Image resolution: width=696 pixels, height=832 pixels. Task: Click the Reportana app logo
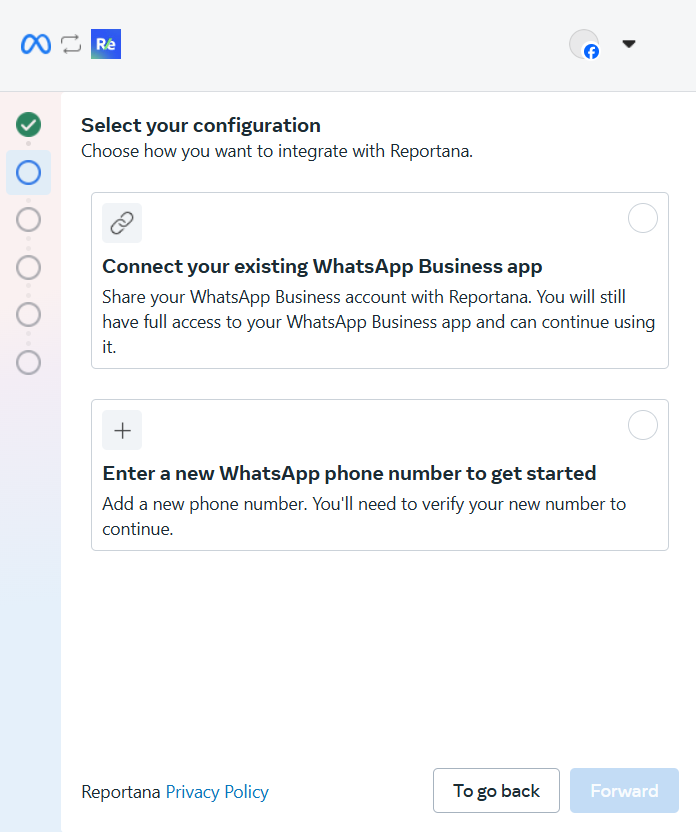(106, 44)
